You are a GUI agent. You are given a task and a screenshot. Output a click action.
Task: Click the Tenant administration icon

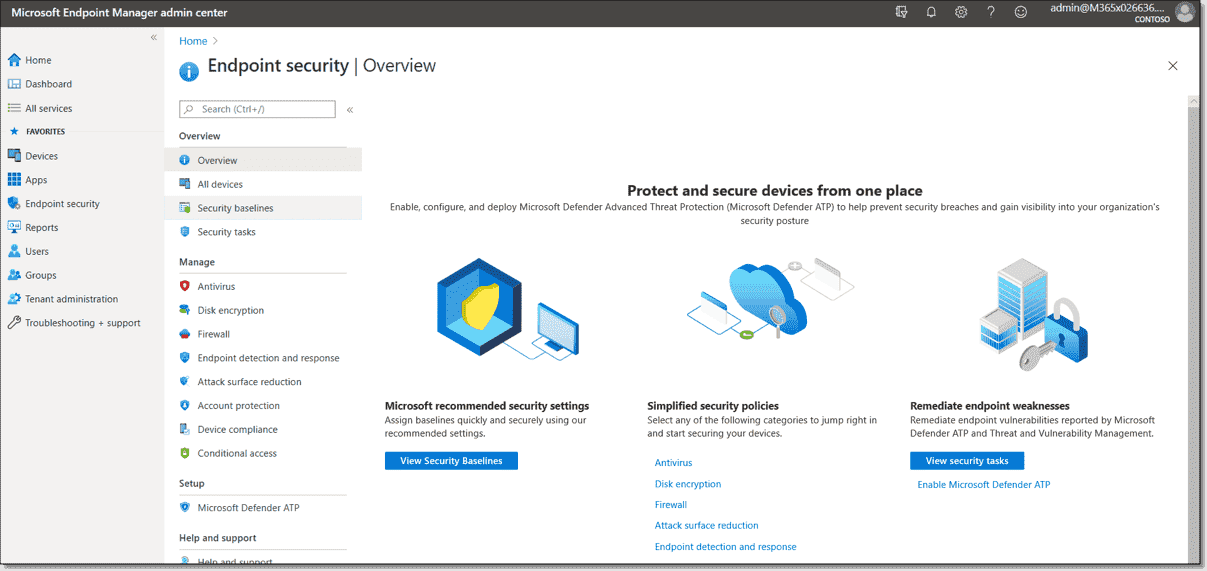(x=14, y=299)
